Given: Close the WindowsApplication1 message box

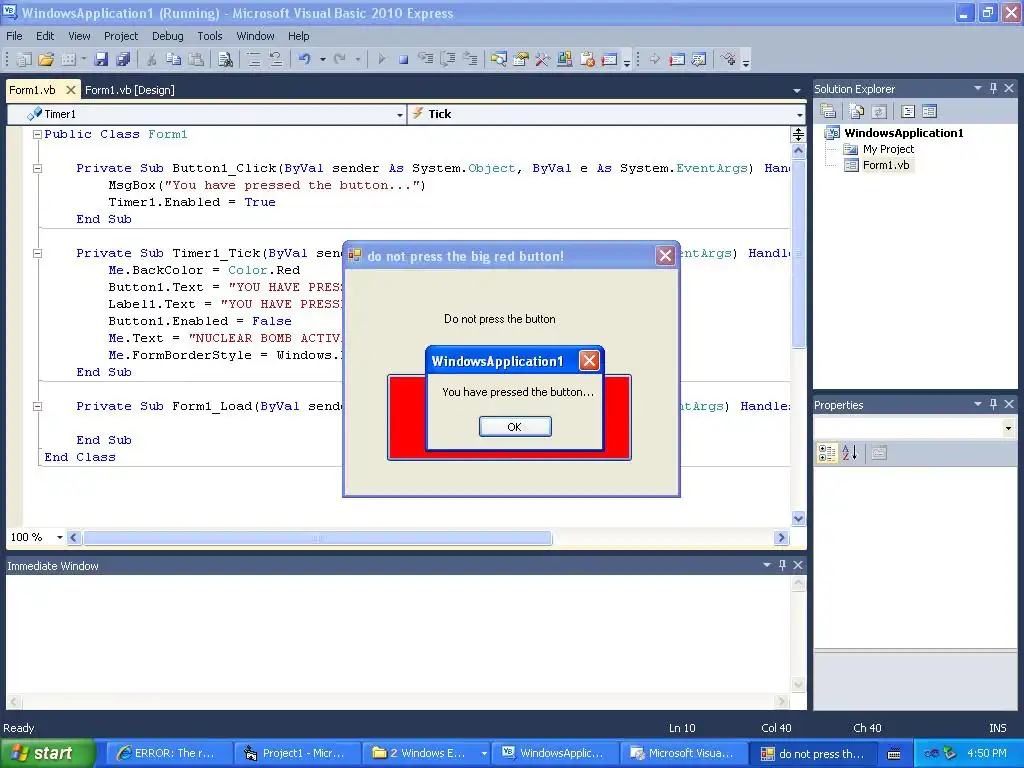Looking at the screenshot, I should [x=589, y=360].
